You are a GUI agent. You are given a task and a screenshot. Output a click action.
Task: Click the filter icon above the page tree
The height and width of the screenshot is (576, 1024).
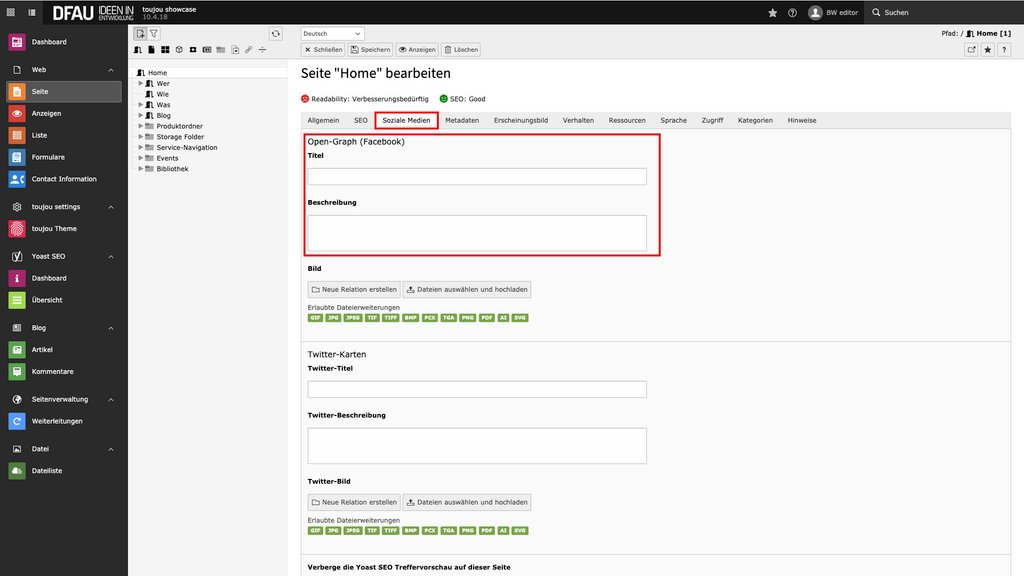[154, 33]
